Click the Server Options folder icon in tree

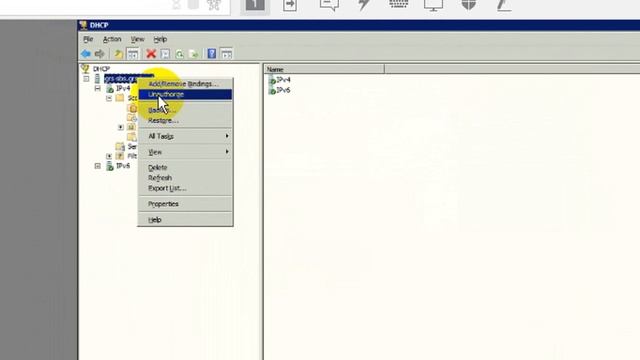coord(120,146)
